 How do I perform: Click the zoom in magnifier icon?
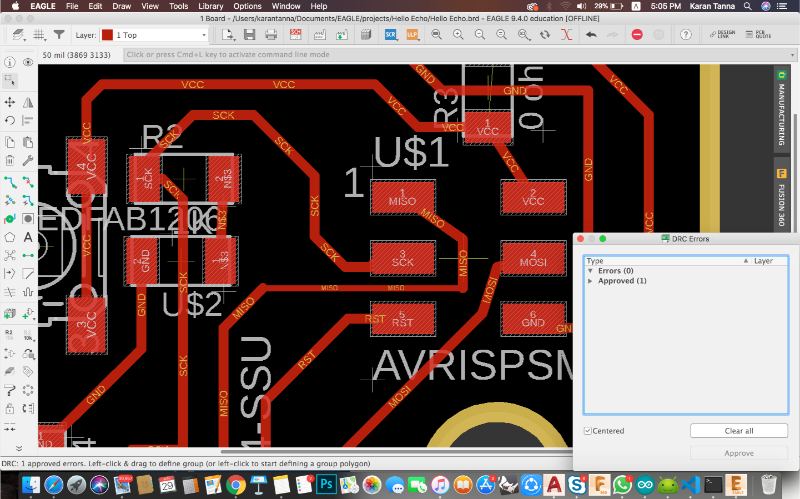pyautogui.click(x=458, y=35)
